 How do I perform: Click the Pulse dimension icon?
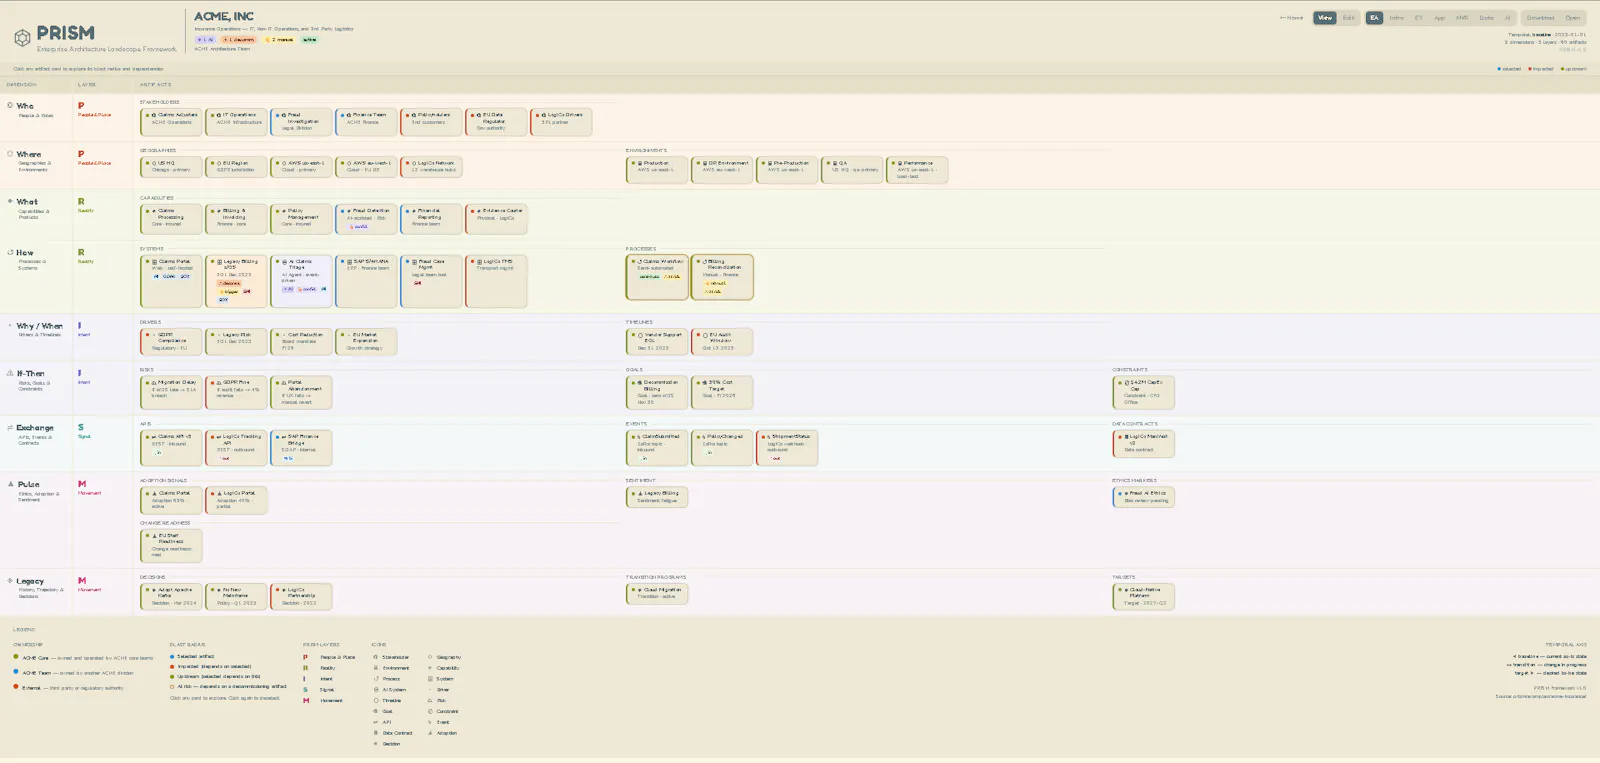point(10,484)
